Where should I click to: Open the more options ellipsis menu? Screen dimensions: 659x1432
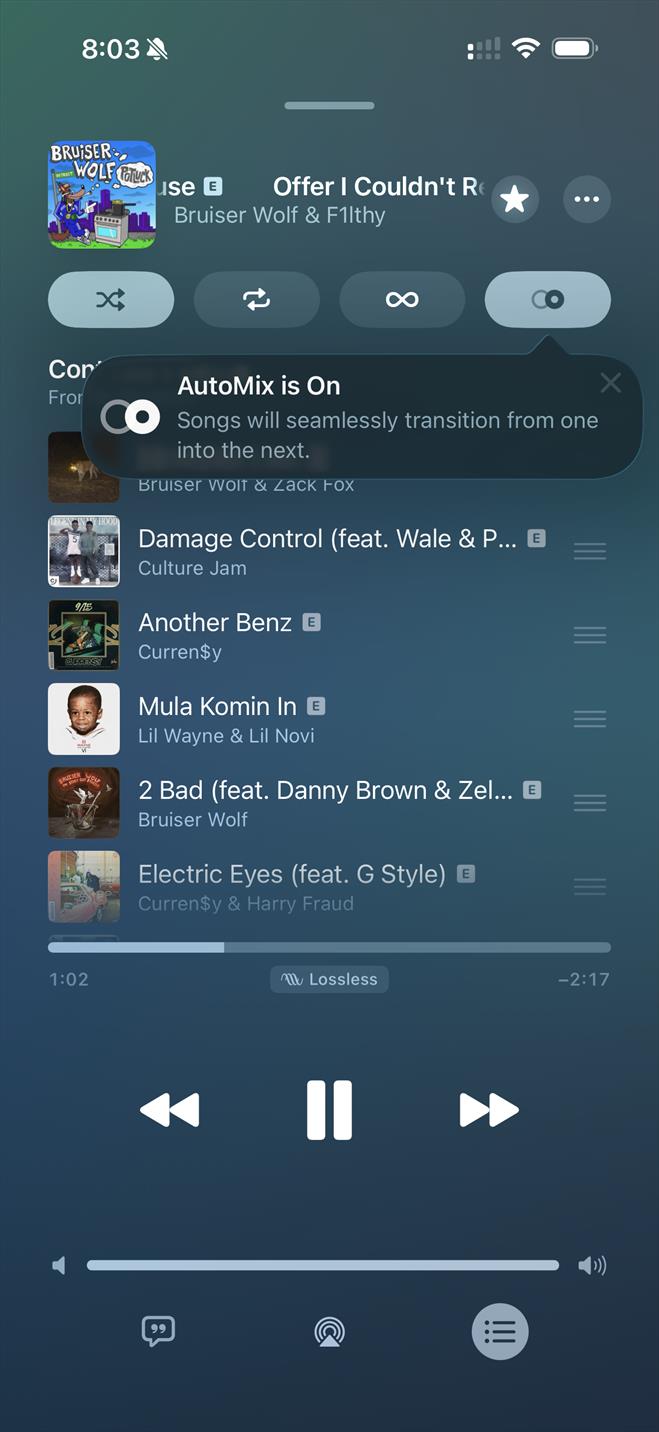tap(587, 200)
